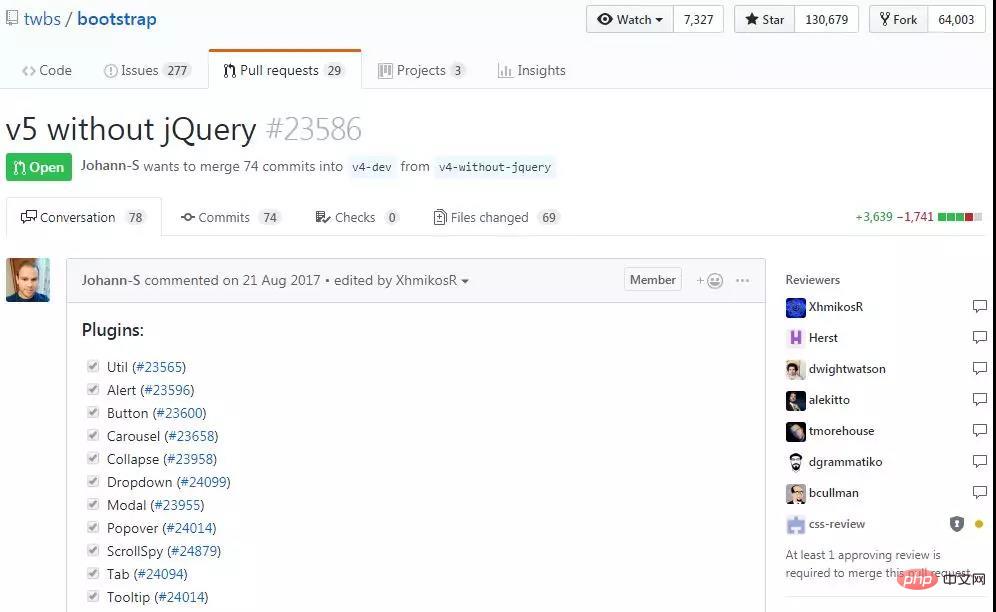Open the comment options ellipsis menu
This screenshot has width=996, height=612.
[x=743, y=280]
